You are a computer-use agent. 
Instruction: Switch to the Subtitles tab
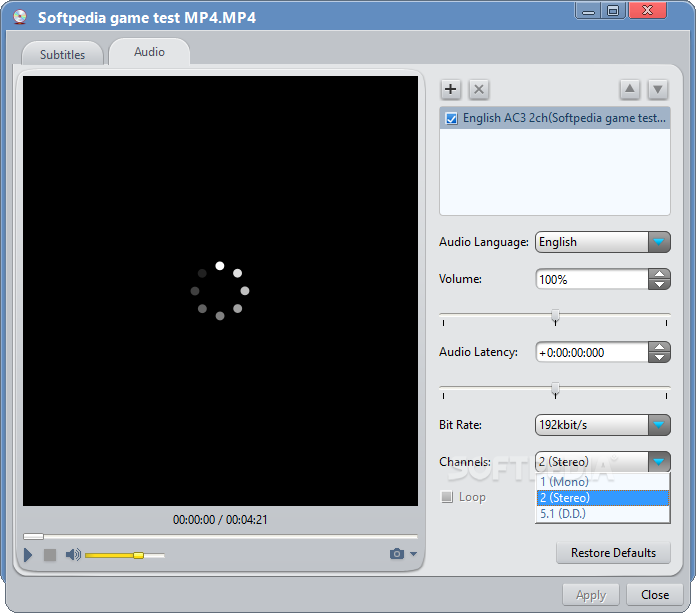63,54
